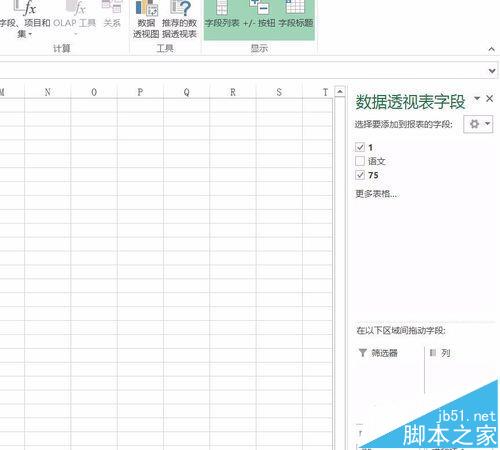
Task: Select column Q header
Action: [x=187, y=92]
